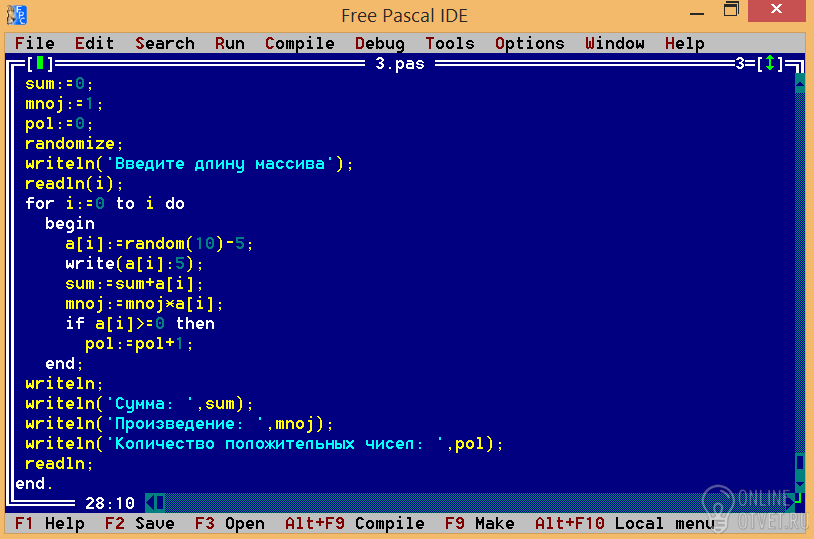Click the 'begin' keyword
The height and width of the screenshot is (539, 814).
[x=70, y=223]
